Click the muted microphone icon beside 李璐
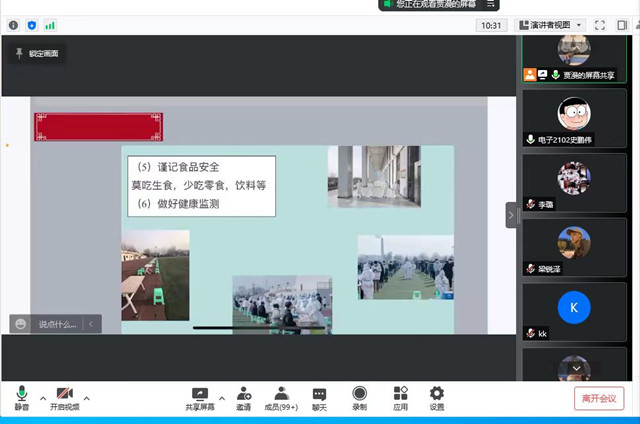The width and height of the screenshot is (640, 424). click(530, 204)
